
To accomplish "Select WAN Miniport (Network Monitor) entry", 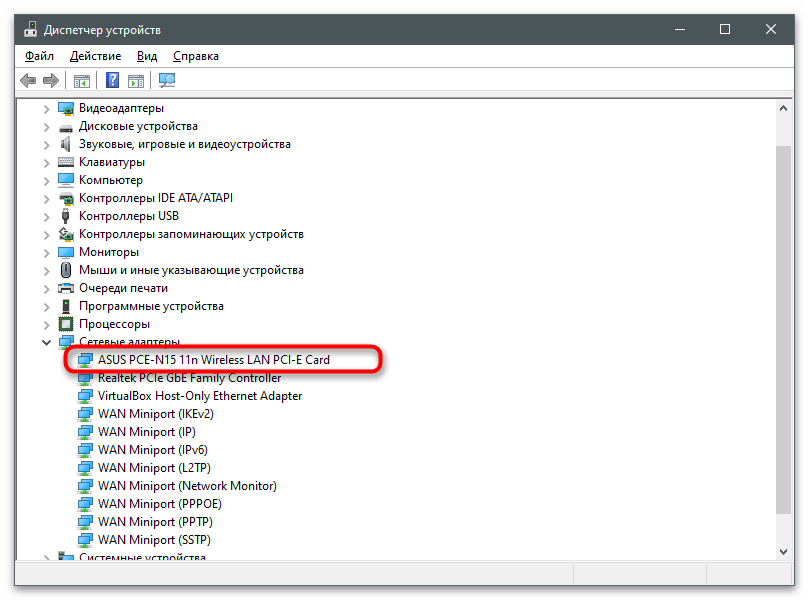I will click(187, 486).
